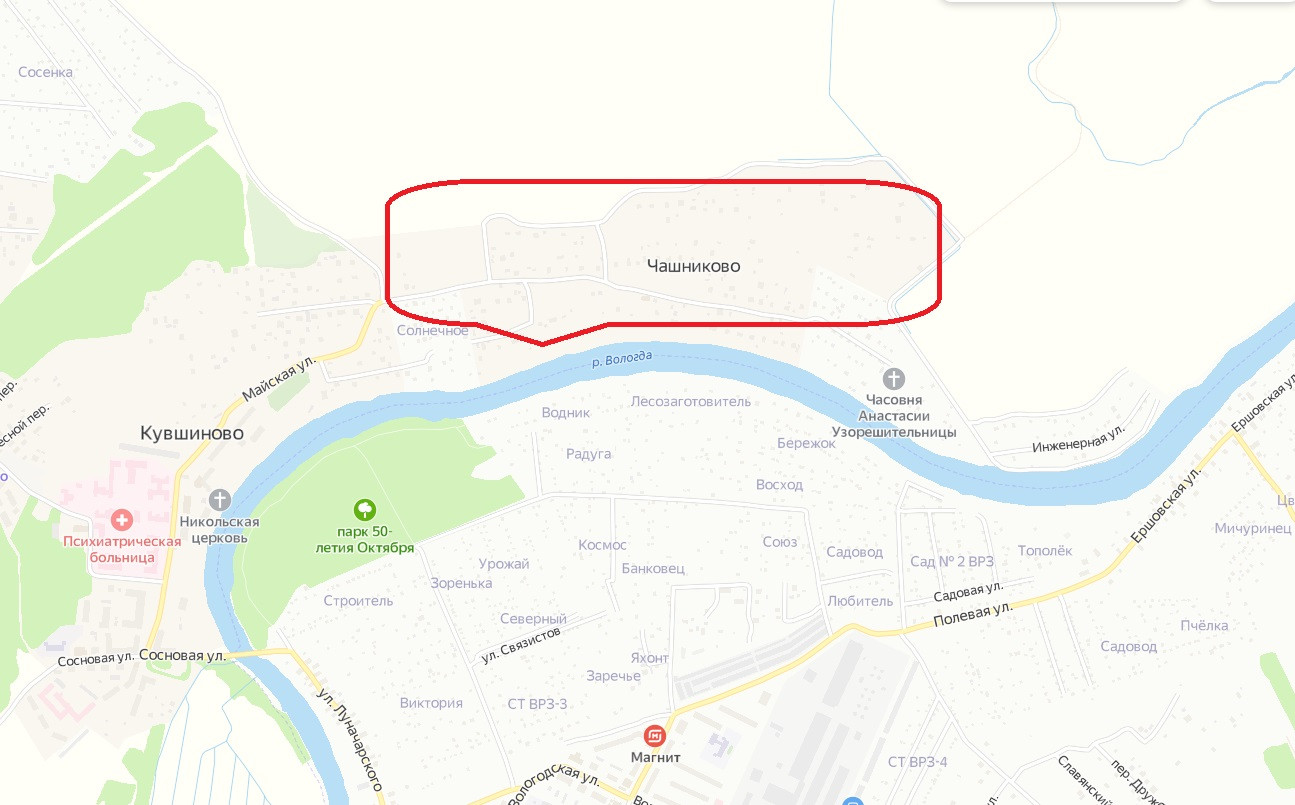Select the Полевая ул. street label
Viewport: 1295px width, 805px height.
(x=973, y=614)
